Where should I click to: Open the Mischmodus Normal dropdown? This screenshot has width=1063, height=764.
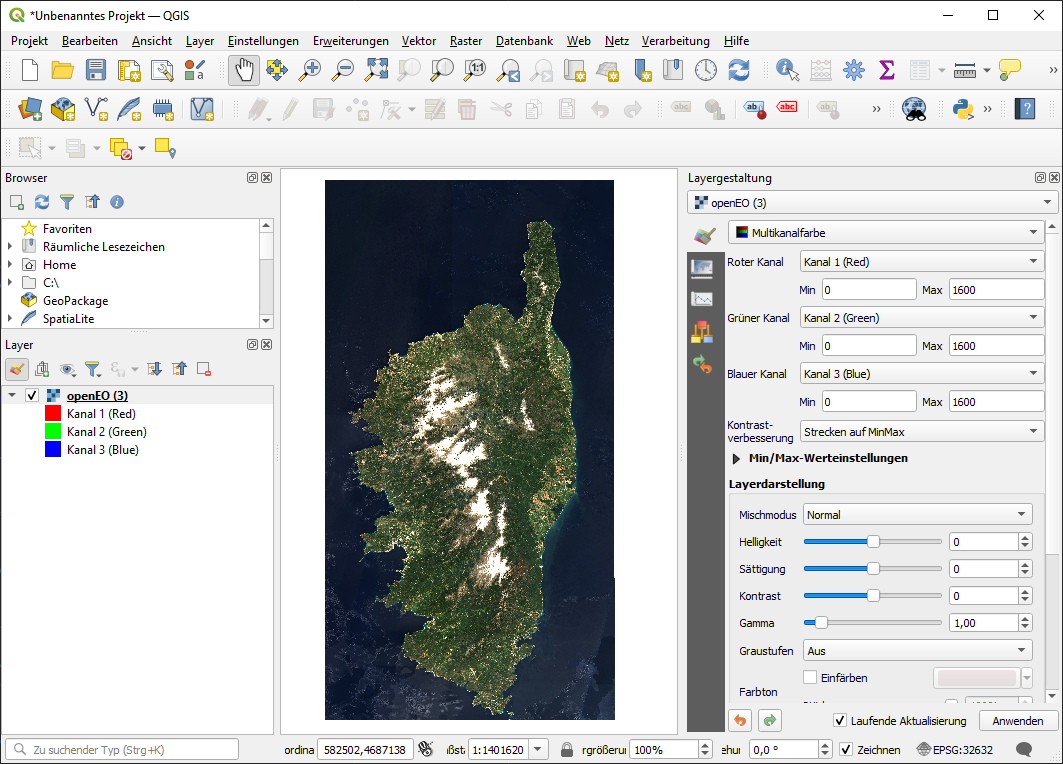(x=917, y=515)
